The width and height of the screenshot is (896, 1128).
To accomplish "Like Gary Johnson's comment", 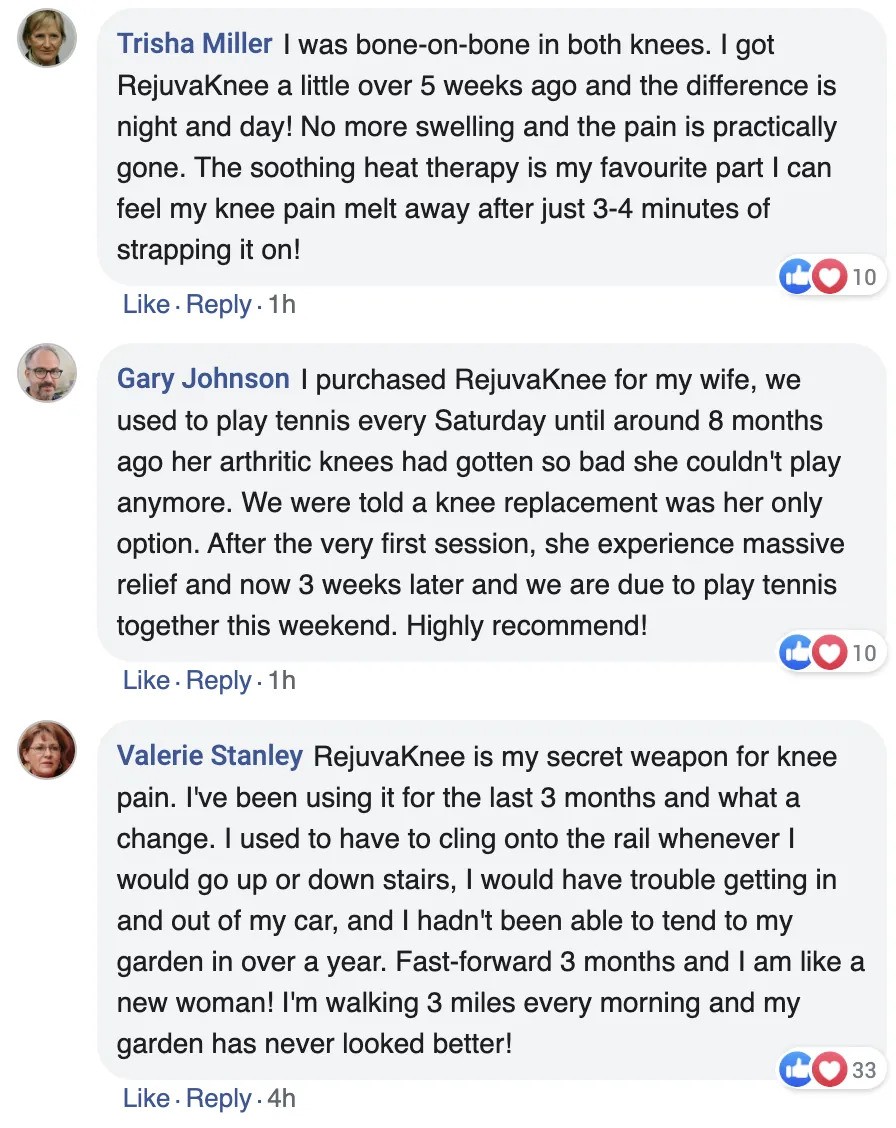I will 146,680.
